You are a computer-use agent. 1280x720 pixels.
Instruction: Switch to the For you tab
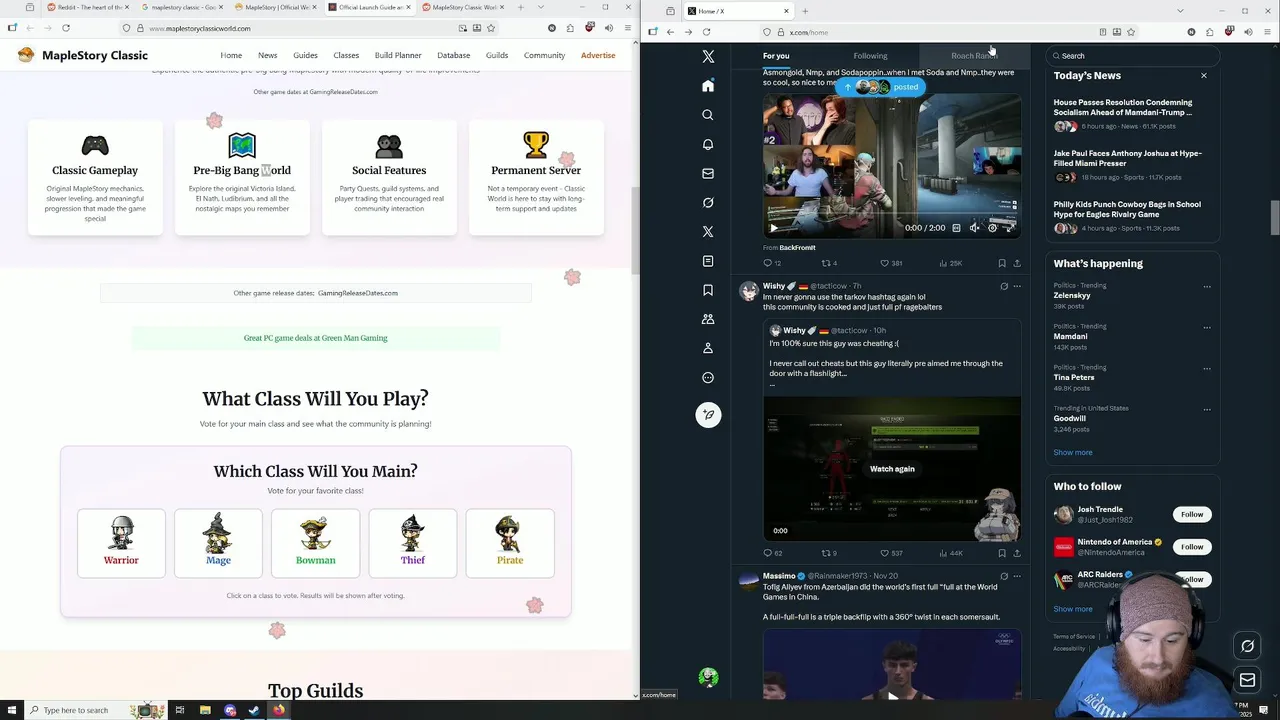[x=776, y=56]
